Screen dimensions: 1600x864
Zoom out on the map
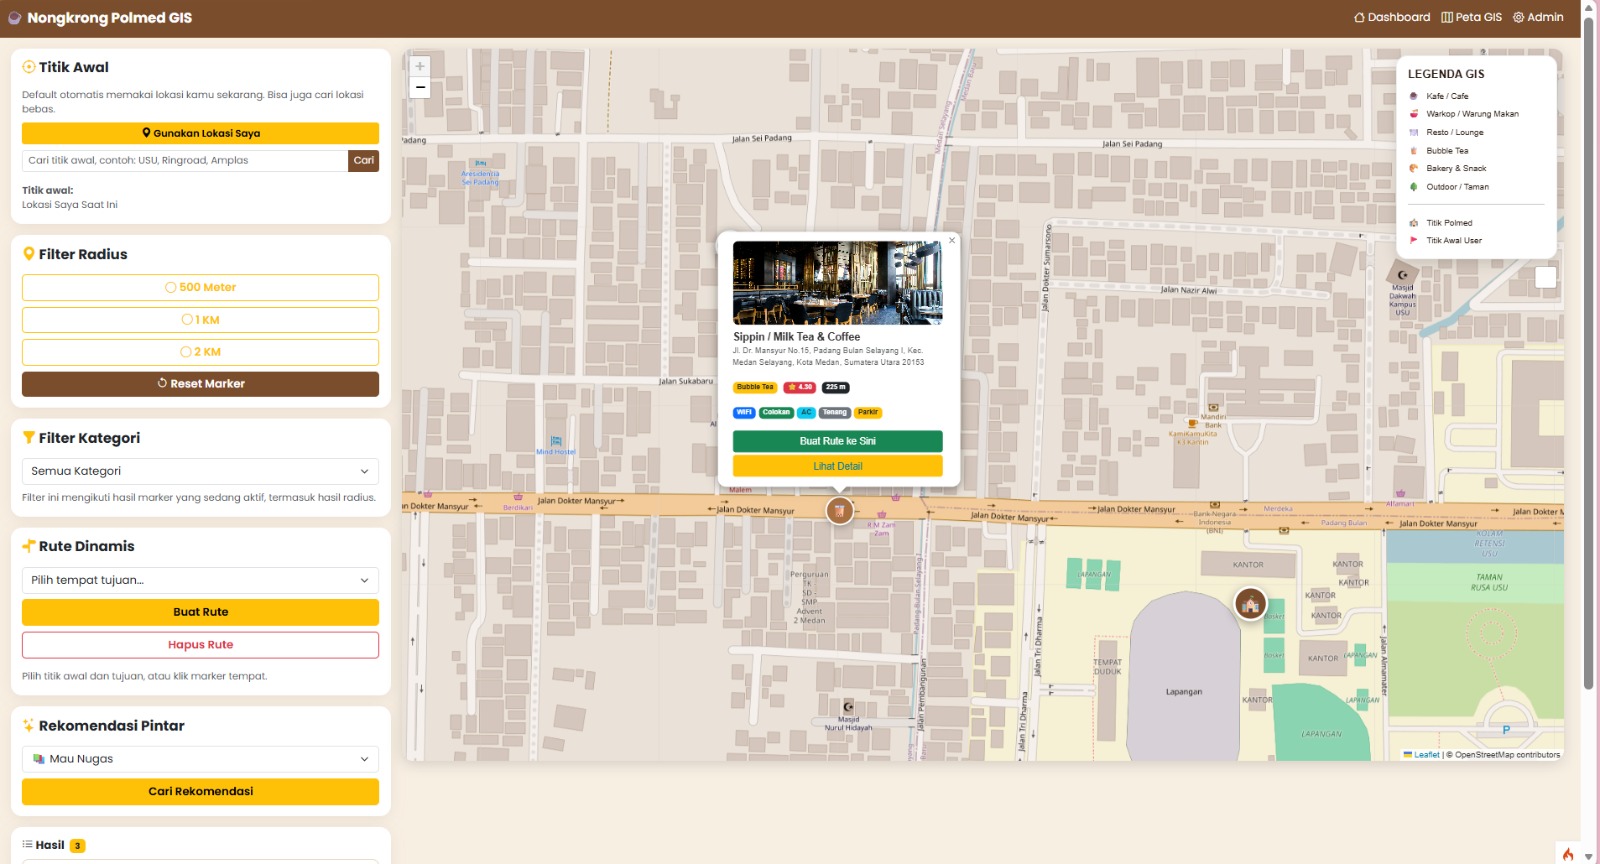(420, 88)
